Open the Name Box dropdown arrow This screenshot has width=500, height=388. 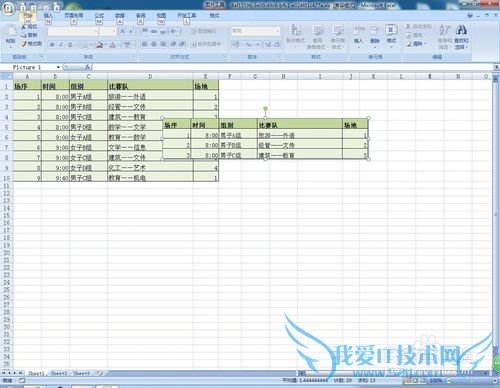[x=58, y=67]
